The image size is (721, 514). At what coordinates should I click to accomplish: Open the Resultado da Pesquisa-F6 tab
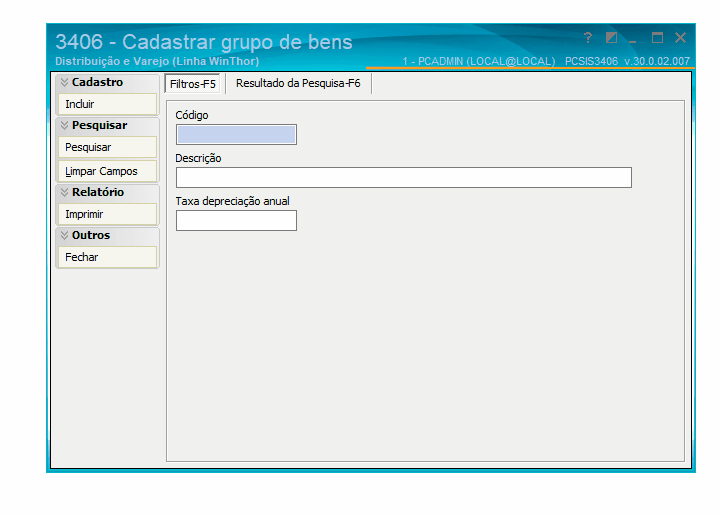click(298, 83)
